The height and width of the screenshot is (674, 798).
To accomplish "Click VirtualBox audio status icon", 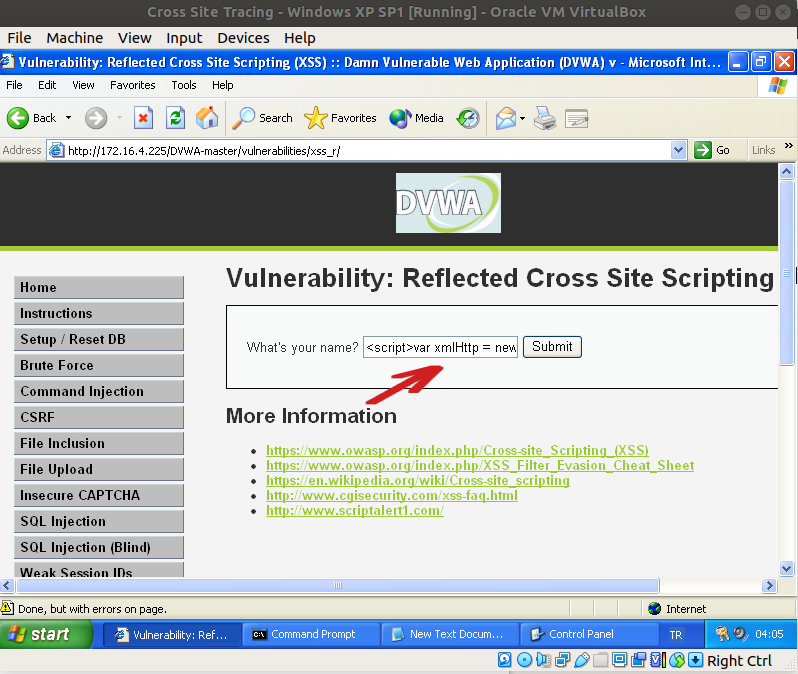I will pos(543,660).
